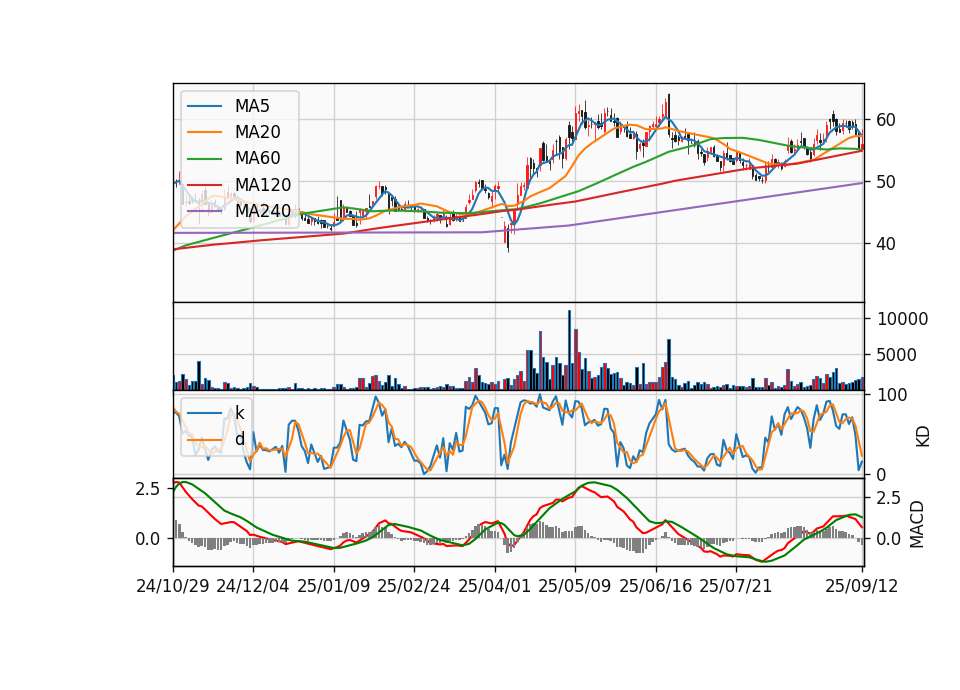The height and width of the screenshot is (690, 960).
Task: Click the 25/06/16 date axis label
Action: (x=655, y=586)
